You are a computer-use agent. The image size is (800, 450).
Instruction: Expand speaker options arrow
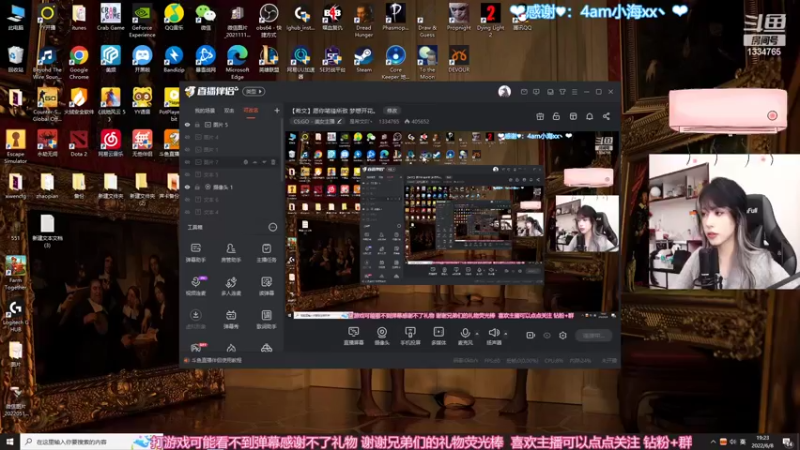click(506, 334)
